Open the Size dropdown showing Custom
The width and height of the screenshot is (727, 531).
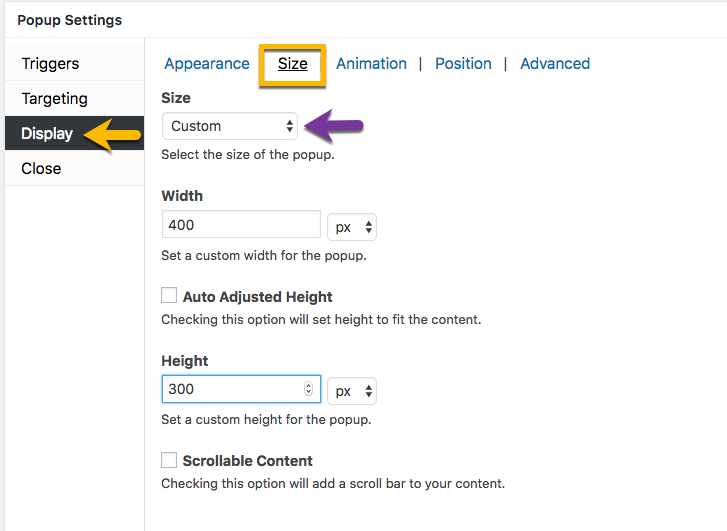(x=230, y=126)
